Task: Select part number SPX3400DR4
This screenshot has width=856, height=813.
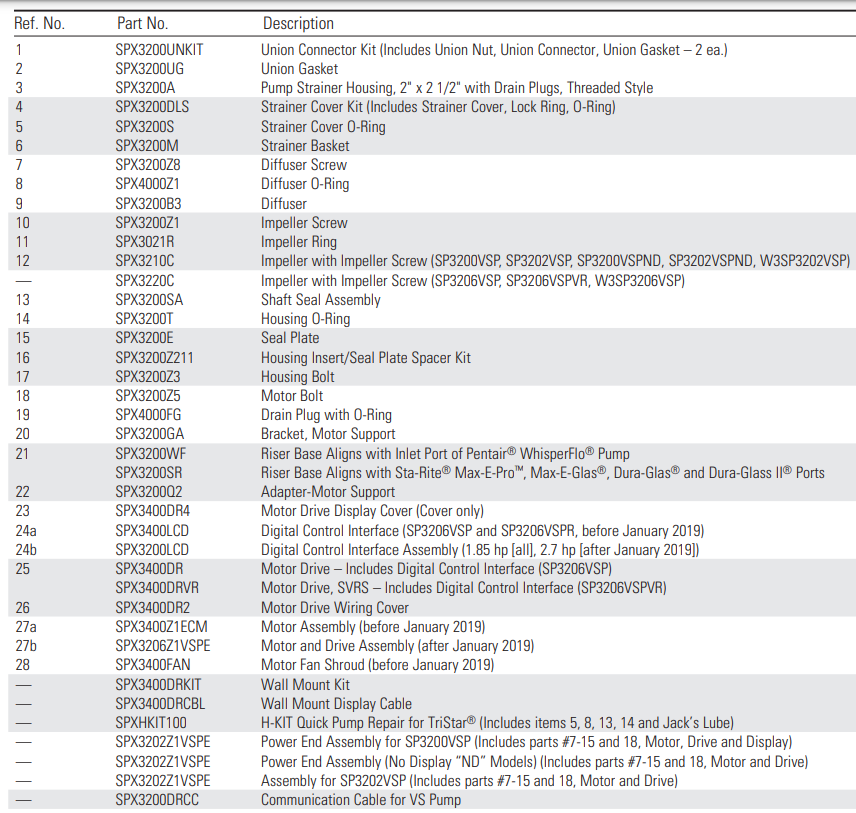Action: (152, 511)
